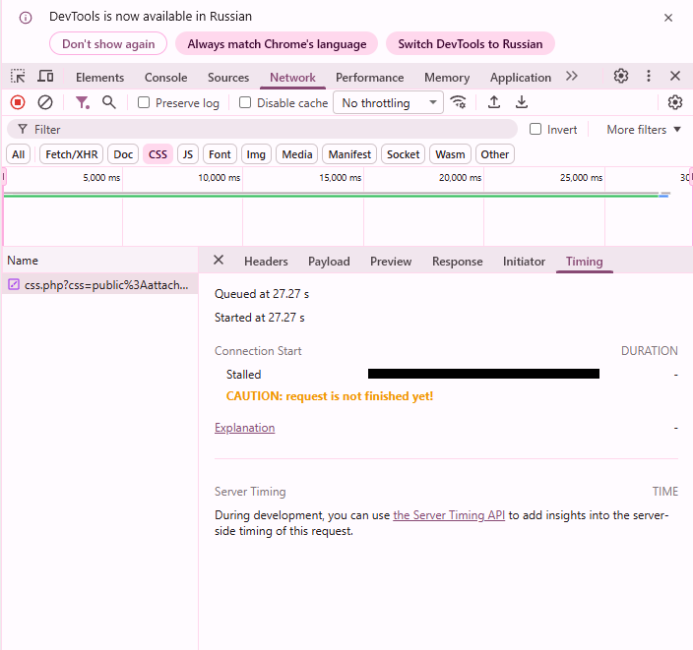The image size is (693, 650).
Task: Filter by JS requests
Action: (188, 154)
